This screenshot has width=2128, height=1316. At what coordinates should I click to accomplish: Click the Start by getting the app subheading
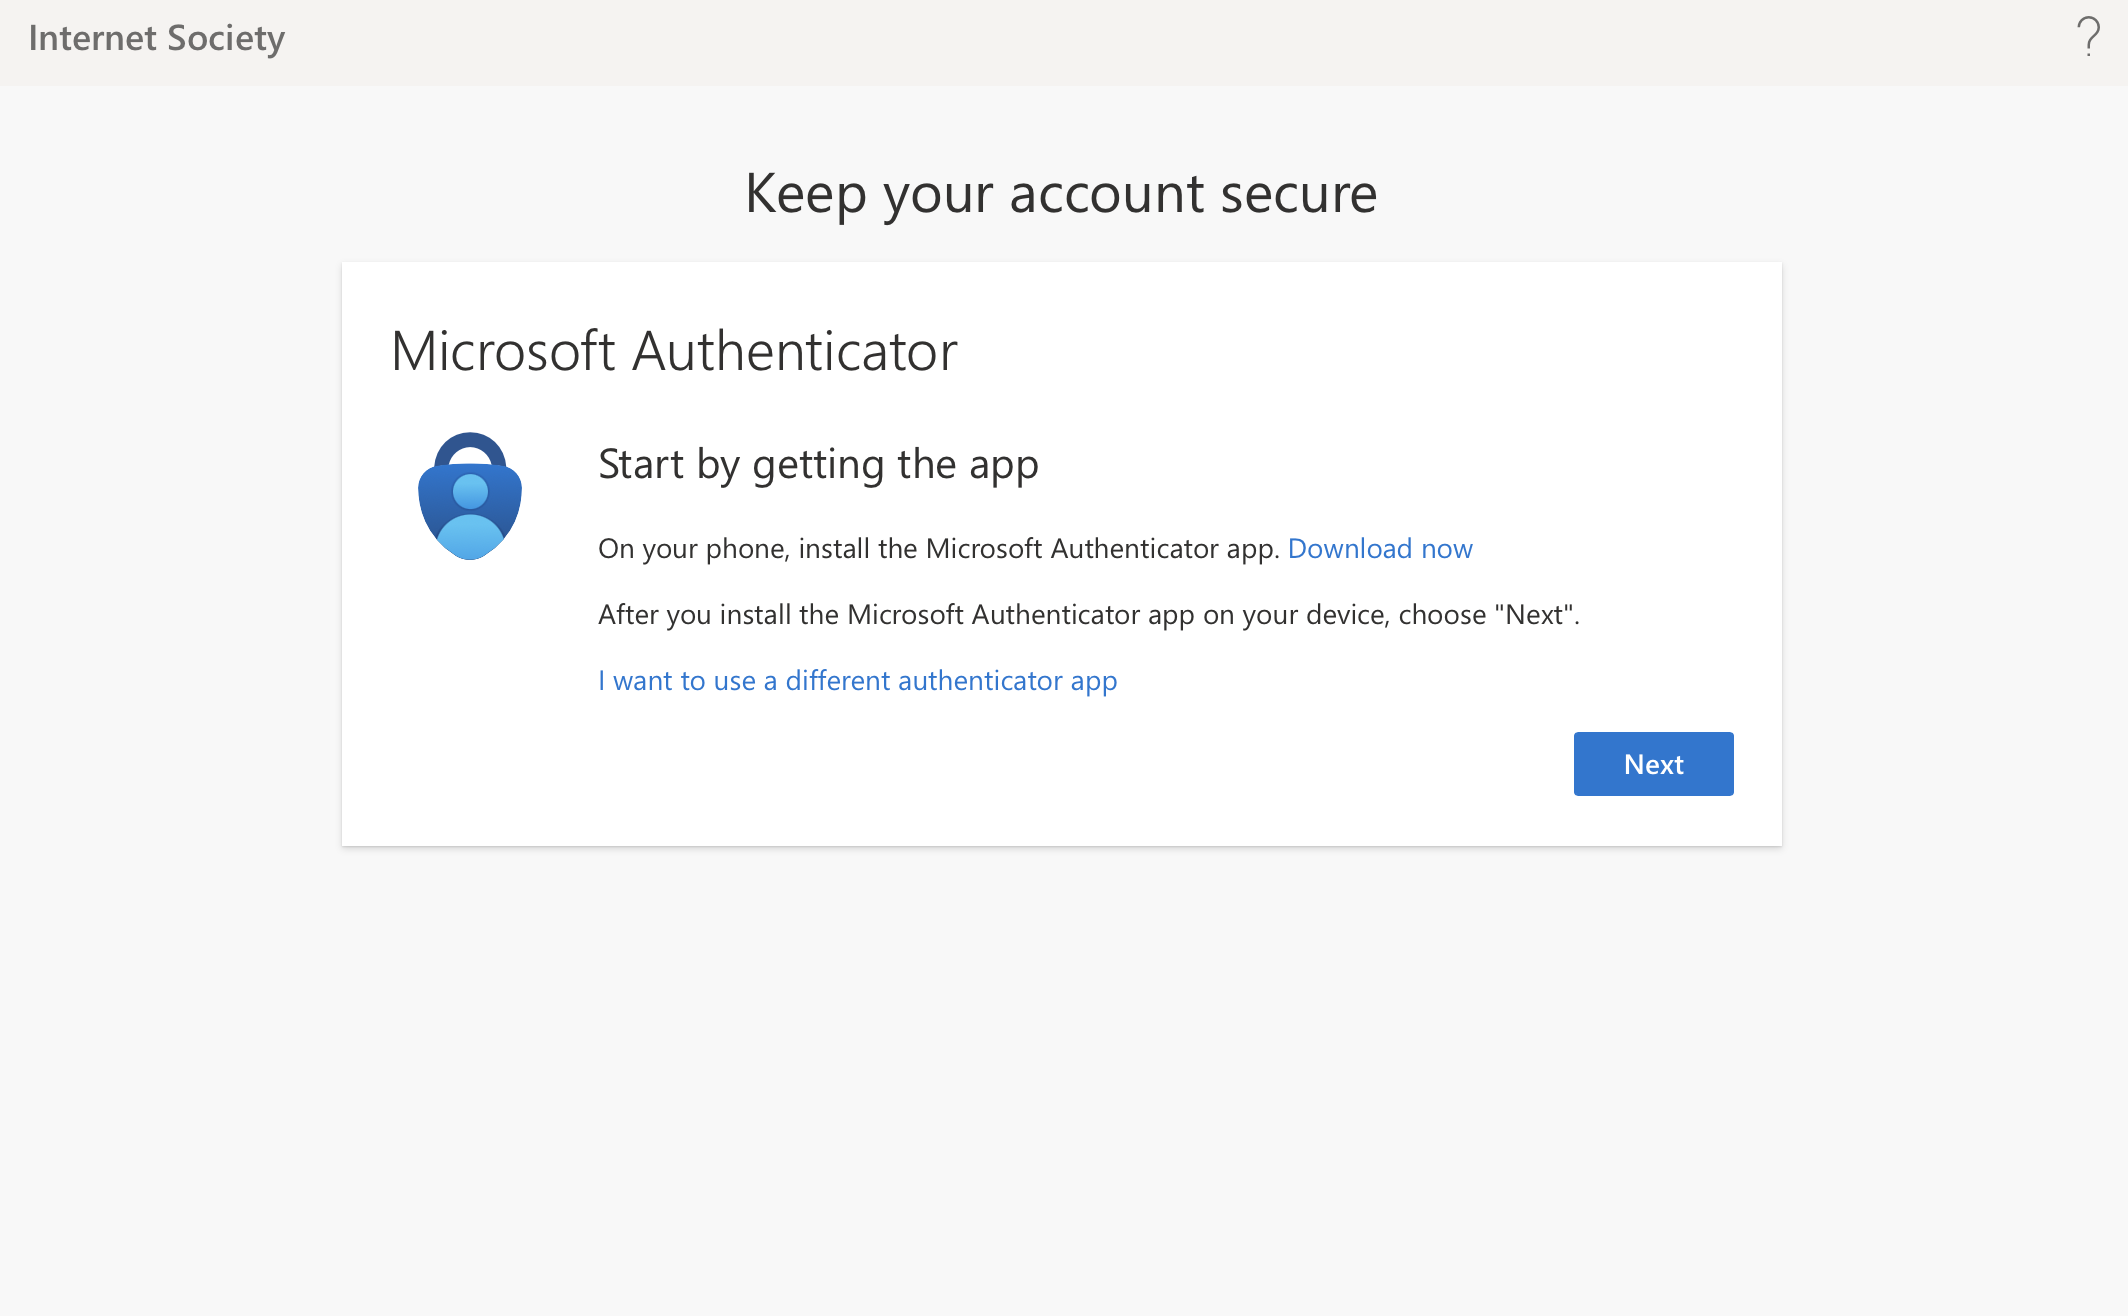coord(818,464)
